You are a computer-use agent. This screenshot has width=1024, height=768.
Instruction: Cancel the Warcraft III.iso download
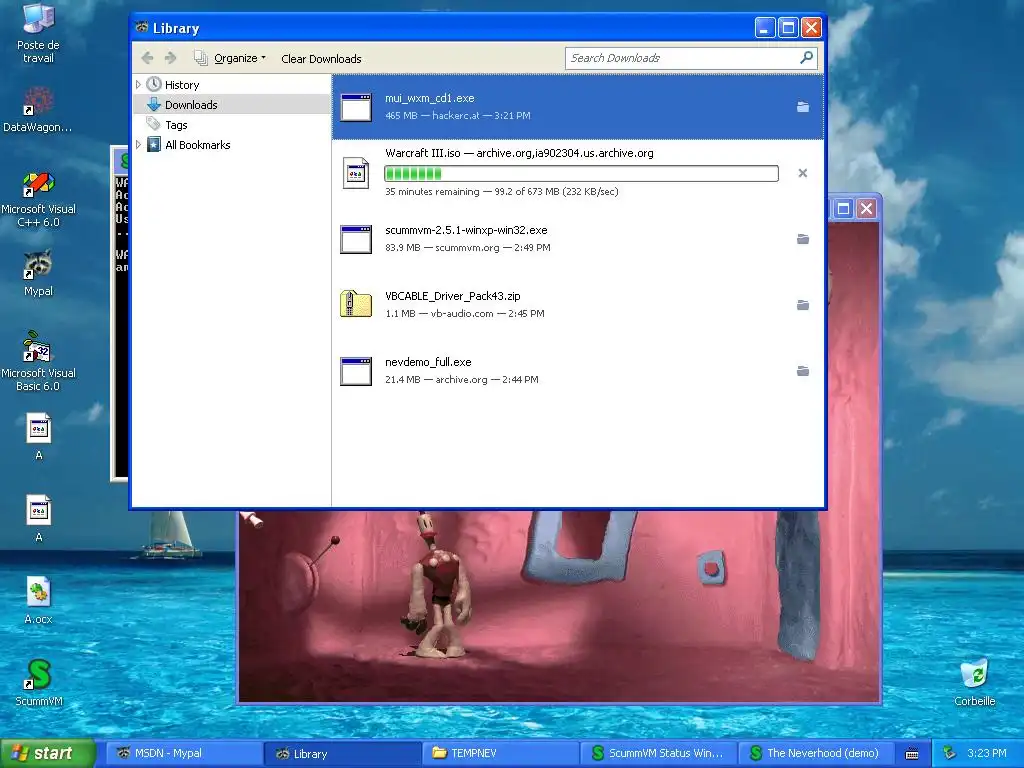coord(803,173)
